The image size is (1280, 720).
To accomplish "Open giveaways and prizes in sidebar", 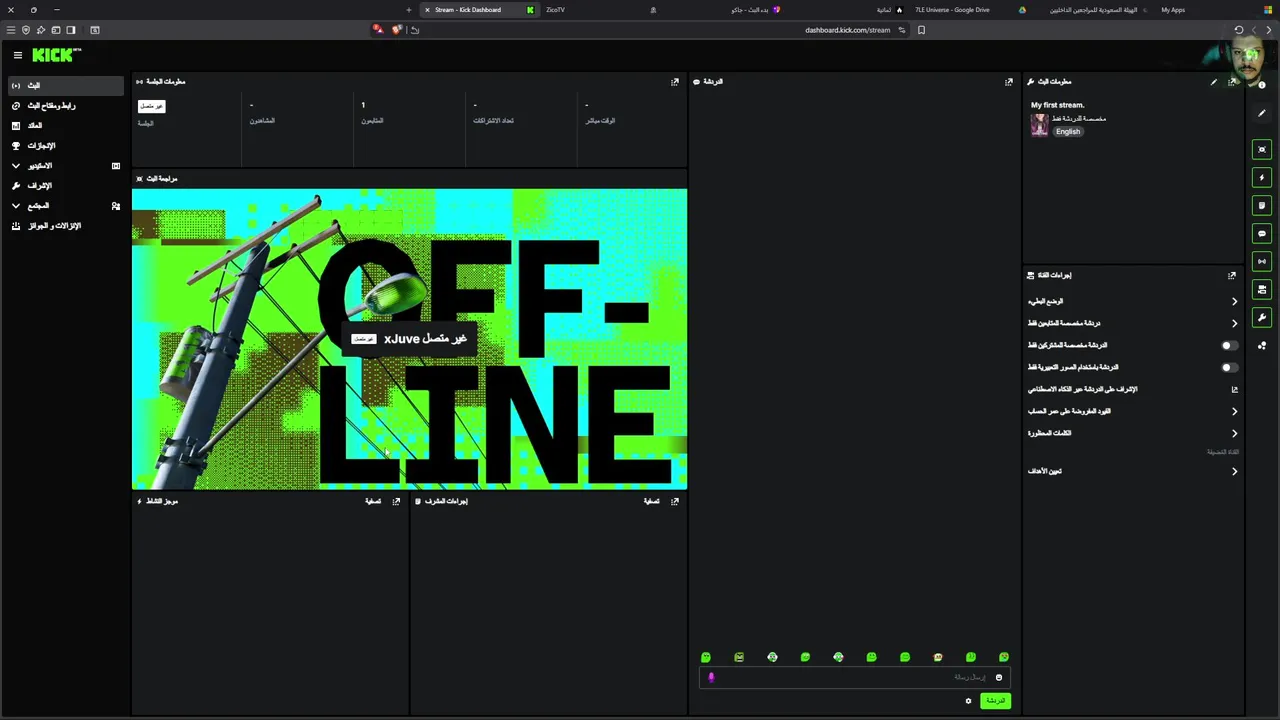I will click(65, 226).
